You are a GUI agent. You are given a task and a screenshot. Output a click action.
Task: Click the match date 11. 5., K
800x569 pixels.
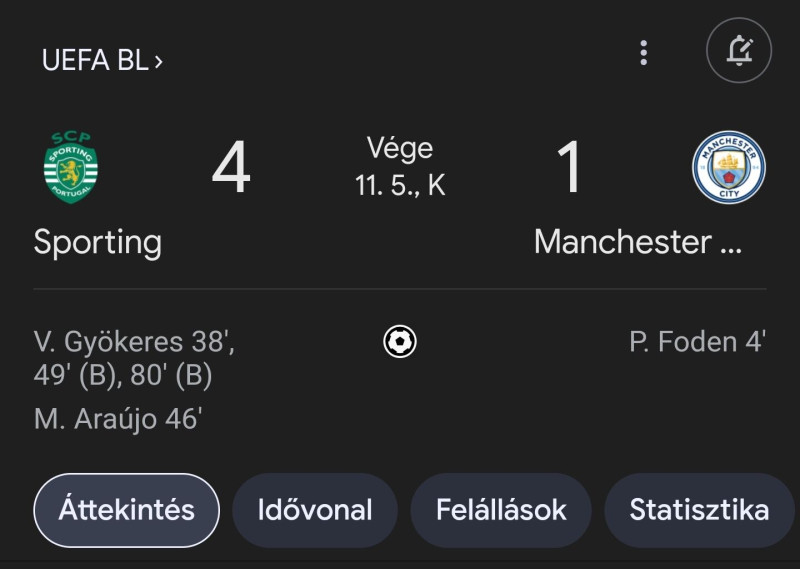click(400, 185)
